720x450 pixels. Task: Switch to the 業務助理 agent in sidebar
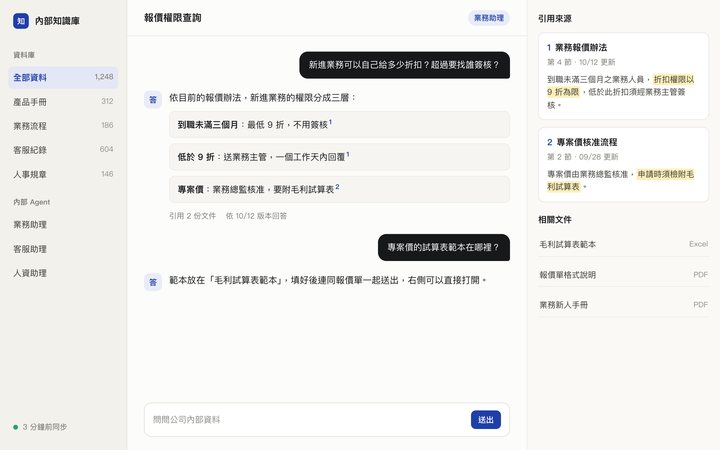coord(63,225)
